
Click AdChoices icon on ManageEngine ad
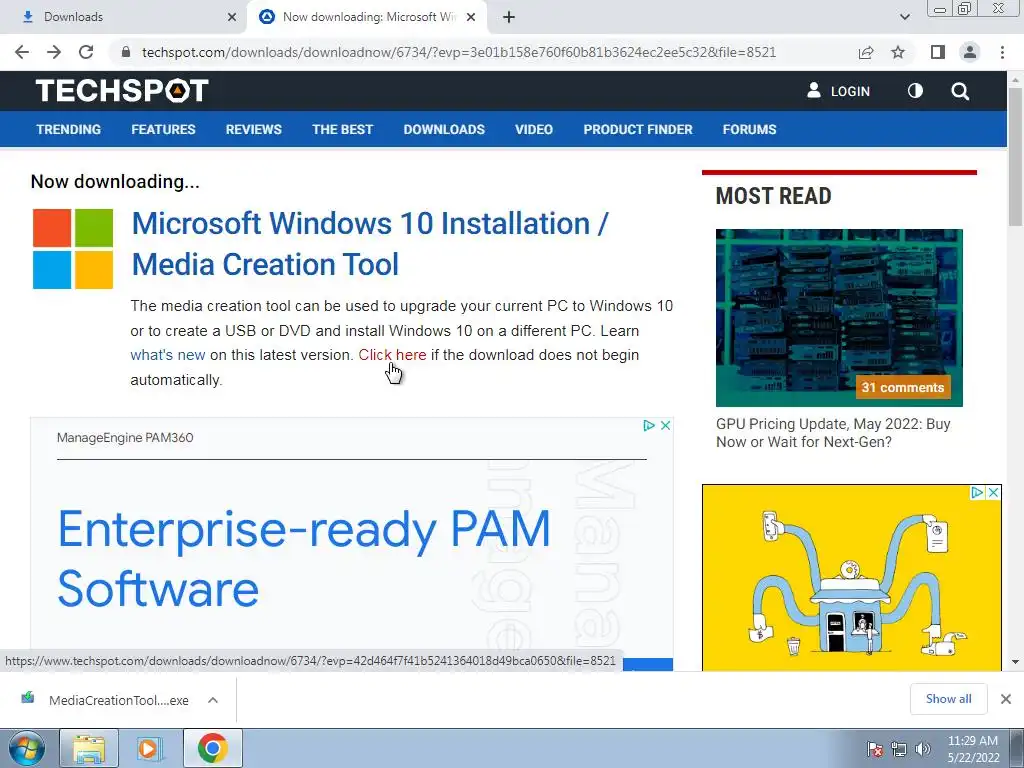pos(648,425)
